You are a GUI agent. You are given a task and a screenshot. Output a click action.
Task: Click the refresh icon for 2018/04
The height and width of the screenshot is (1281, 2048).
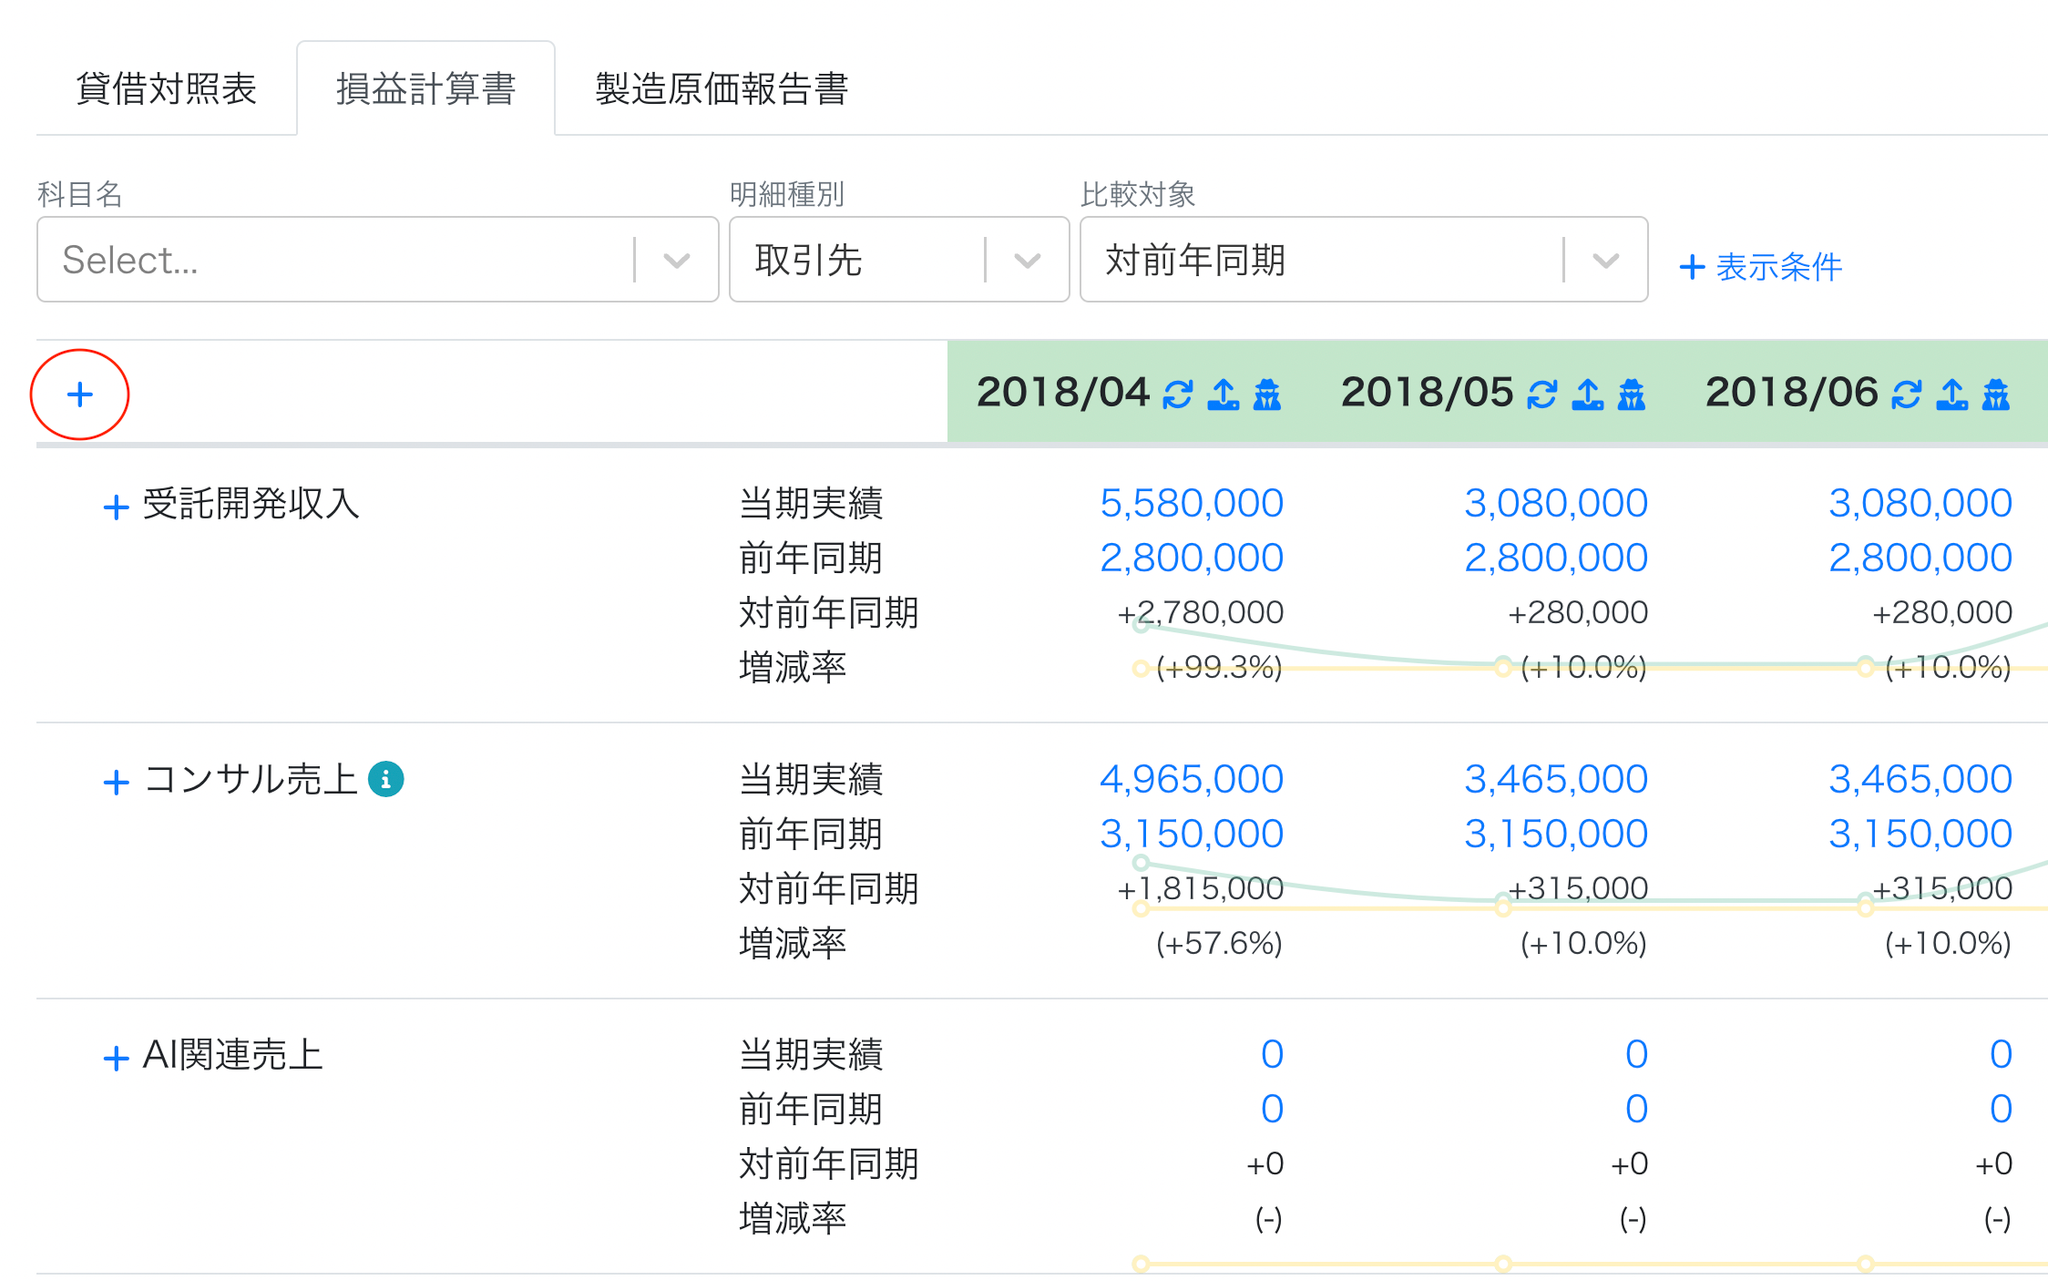[1177, 395]
